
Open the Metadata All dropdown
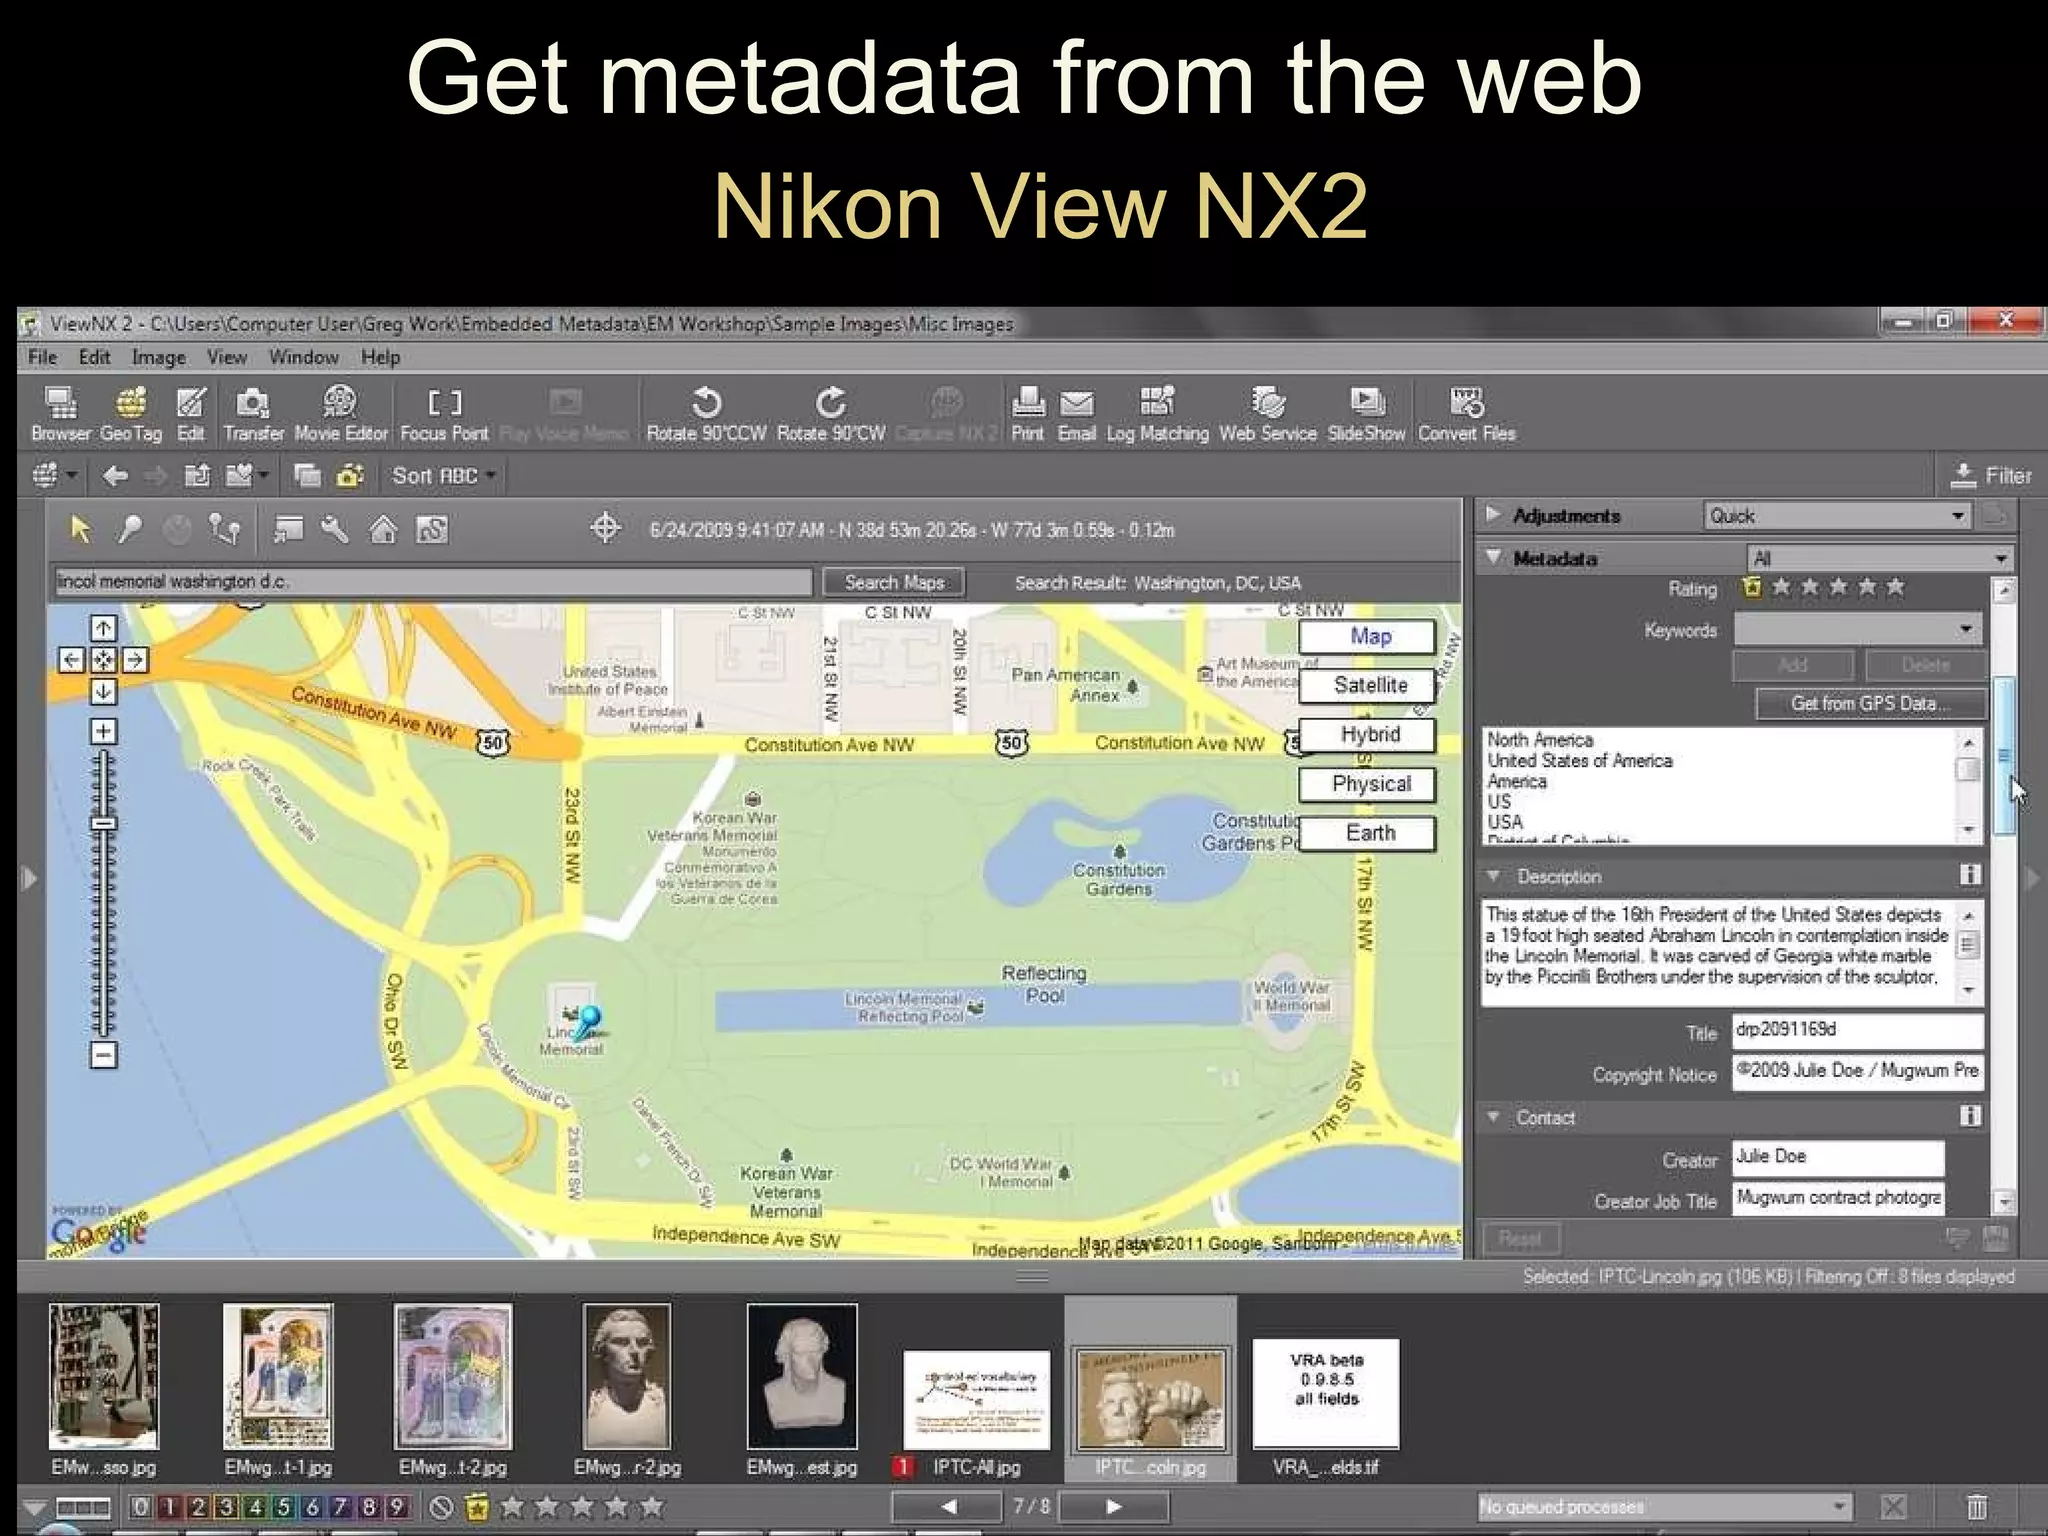pos(1881,558)
